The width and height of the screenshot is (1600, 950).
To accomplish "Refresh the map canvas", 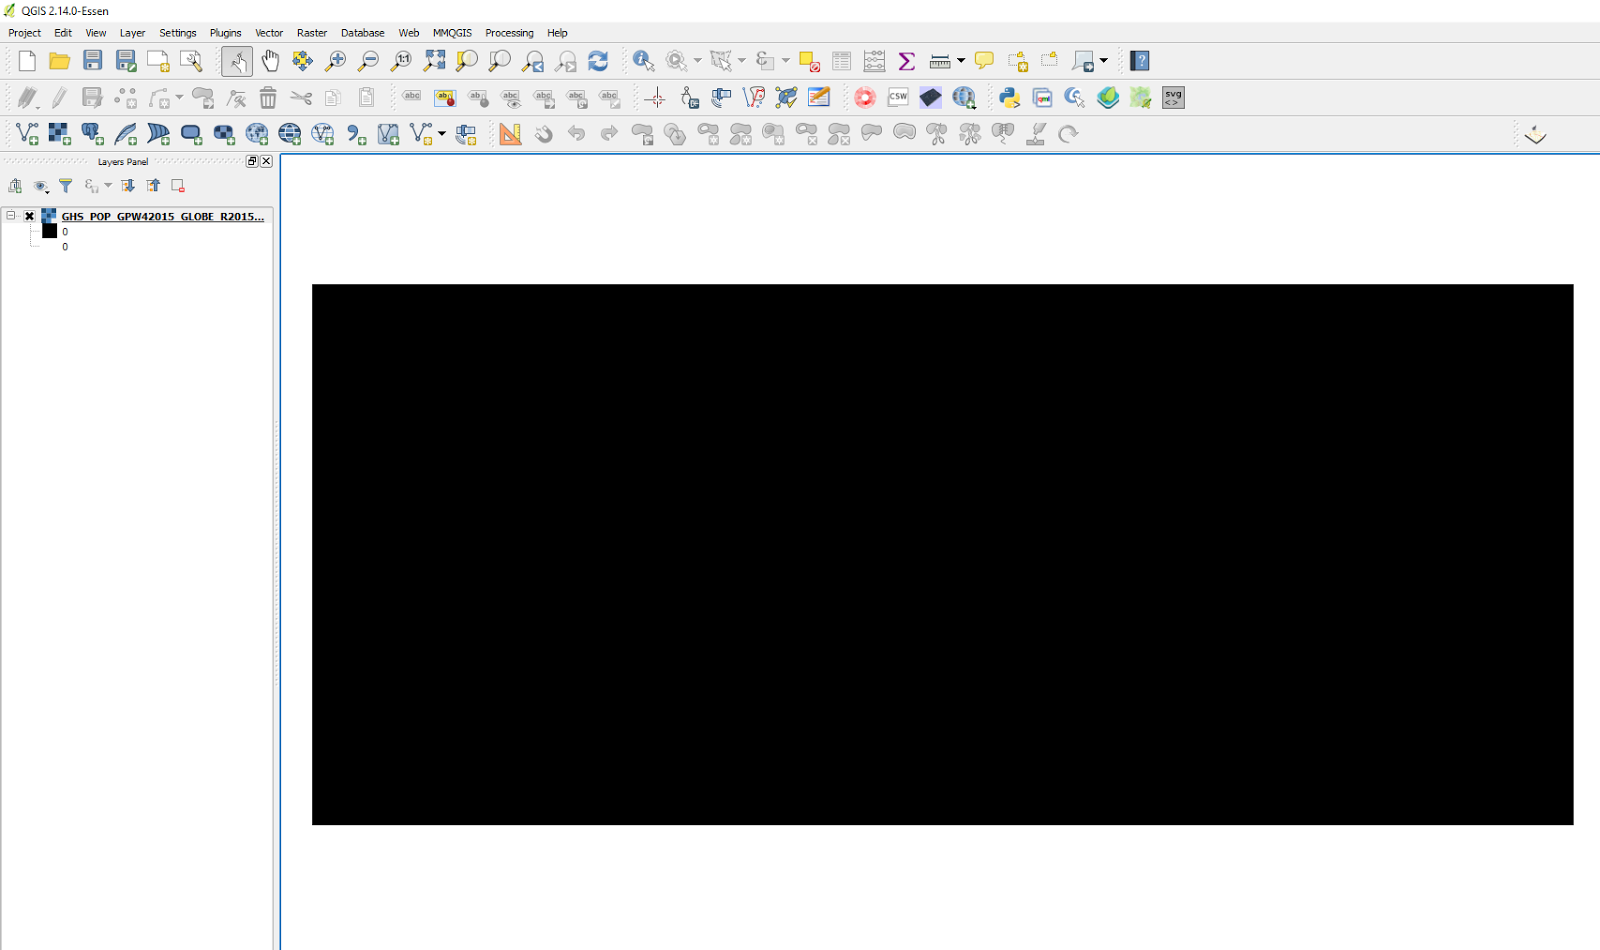I will coord(598,61).
